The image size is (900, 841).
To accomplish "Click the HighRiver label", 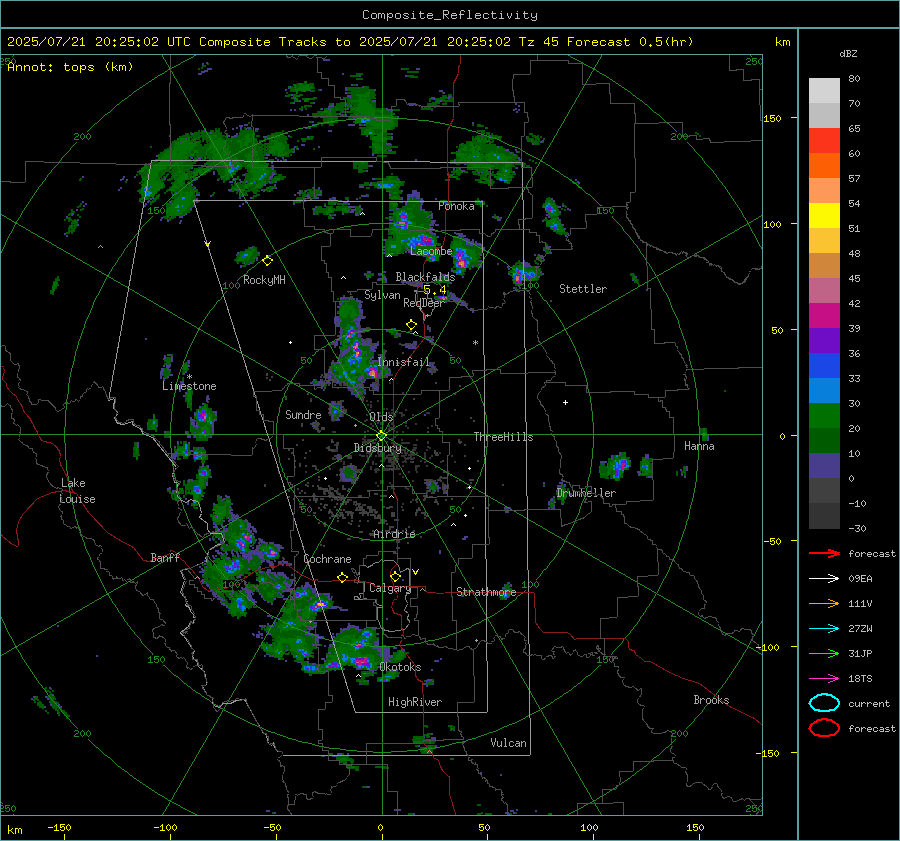I will click(415, 702).
